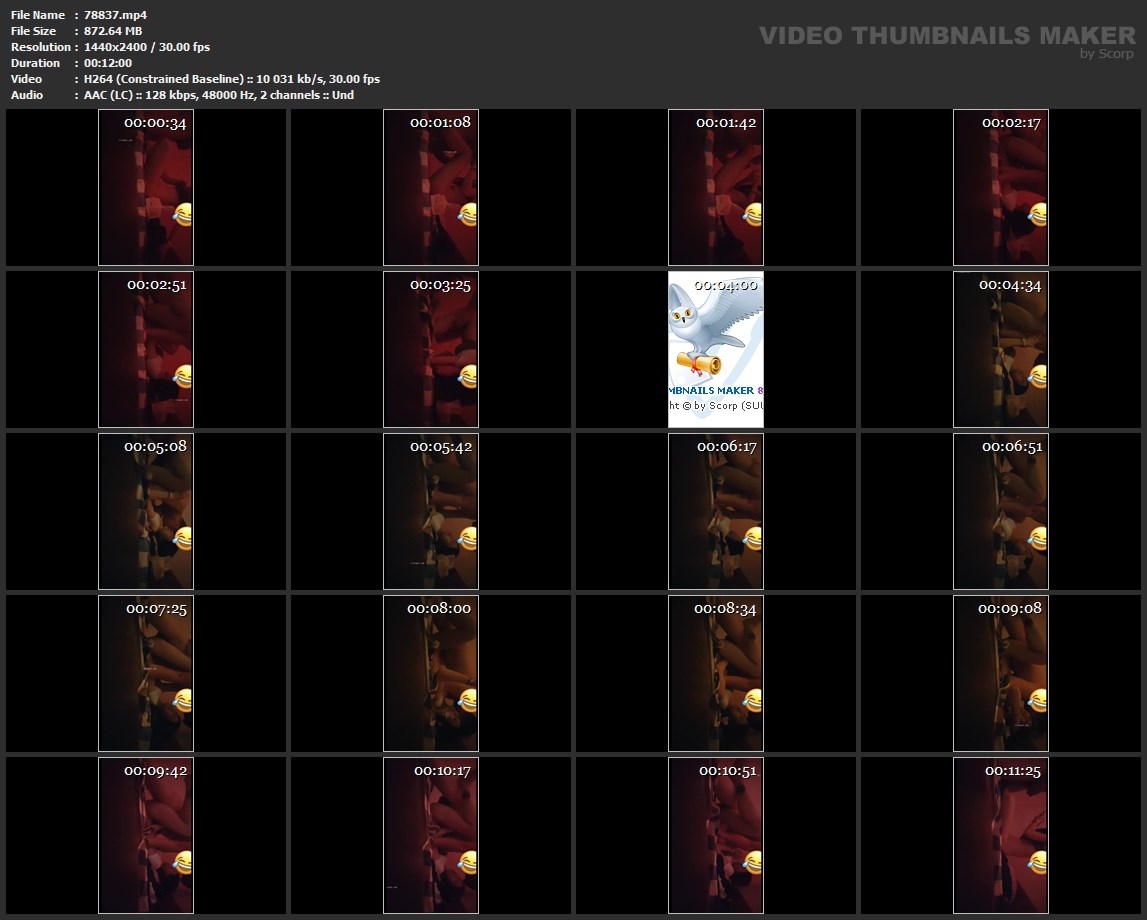
Task: Select the thumbnail at timestamp 00:07:25
Action: pos(146,674)
